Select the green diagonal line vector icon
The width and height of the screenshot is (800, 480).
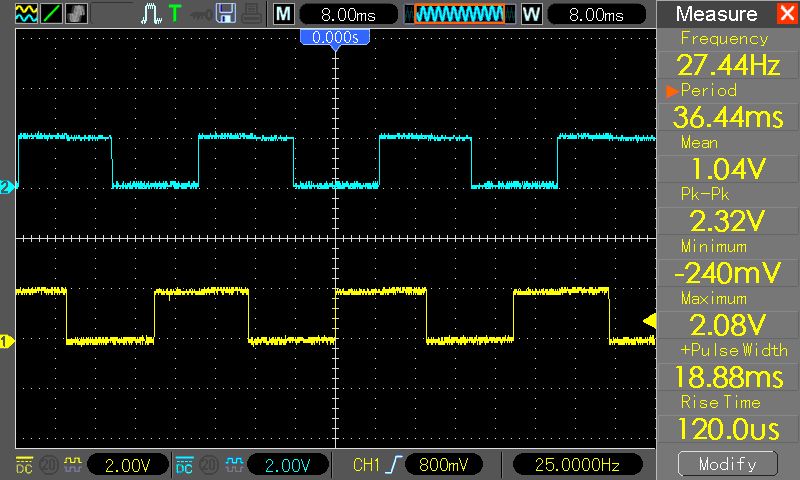pos(52,14)
